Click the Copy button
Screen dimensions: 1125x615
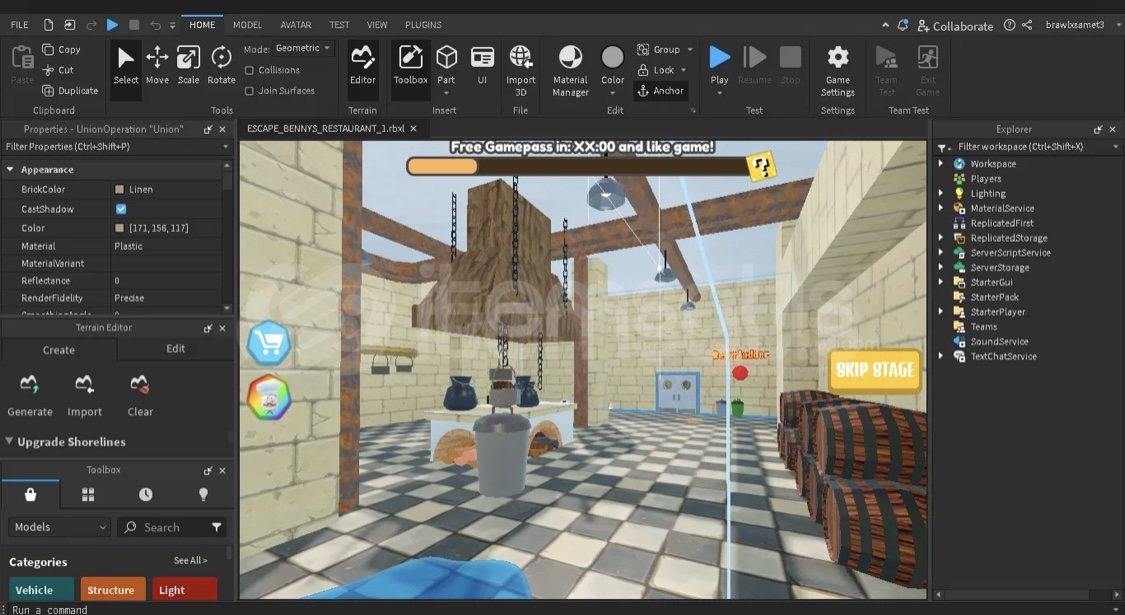(62, 50)
